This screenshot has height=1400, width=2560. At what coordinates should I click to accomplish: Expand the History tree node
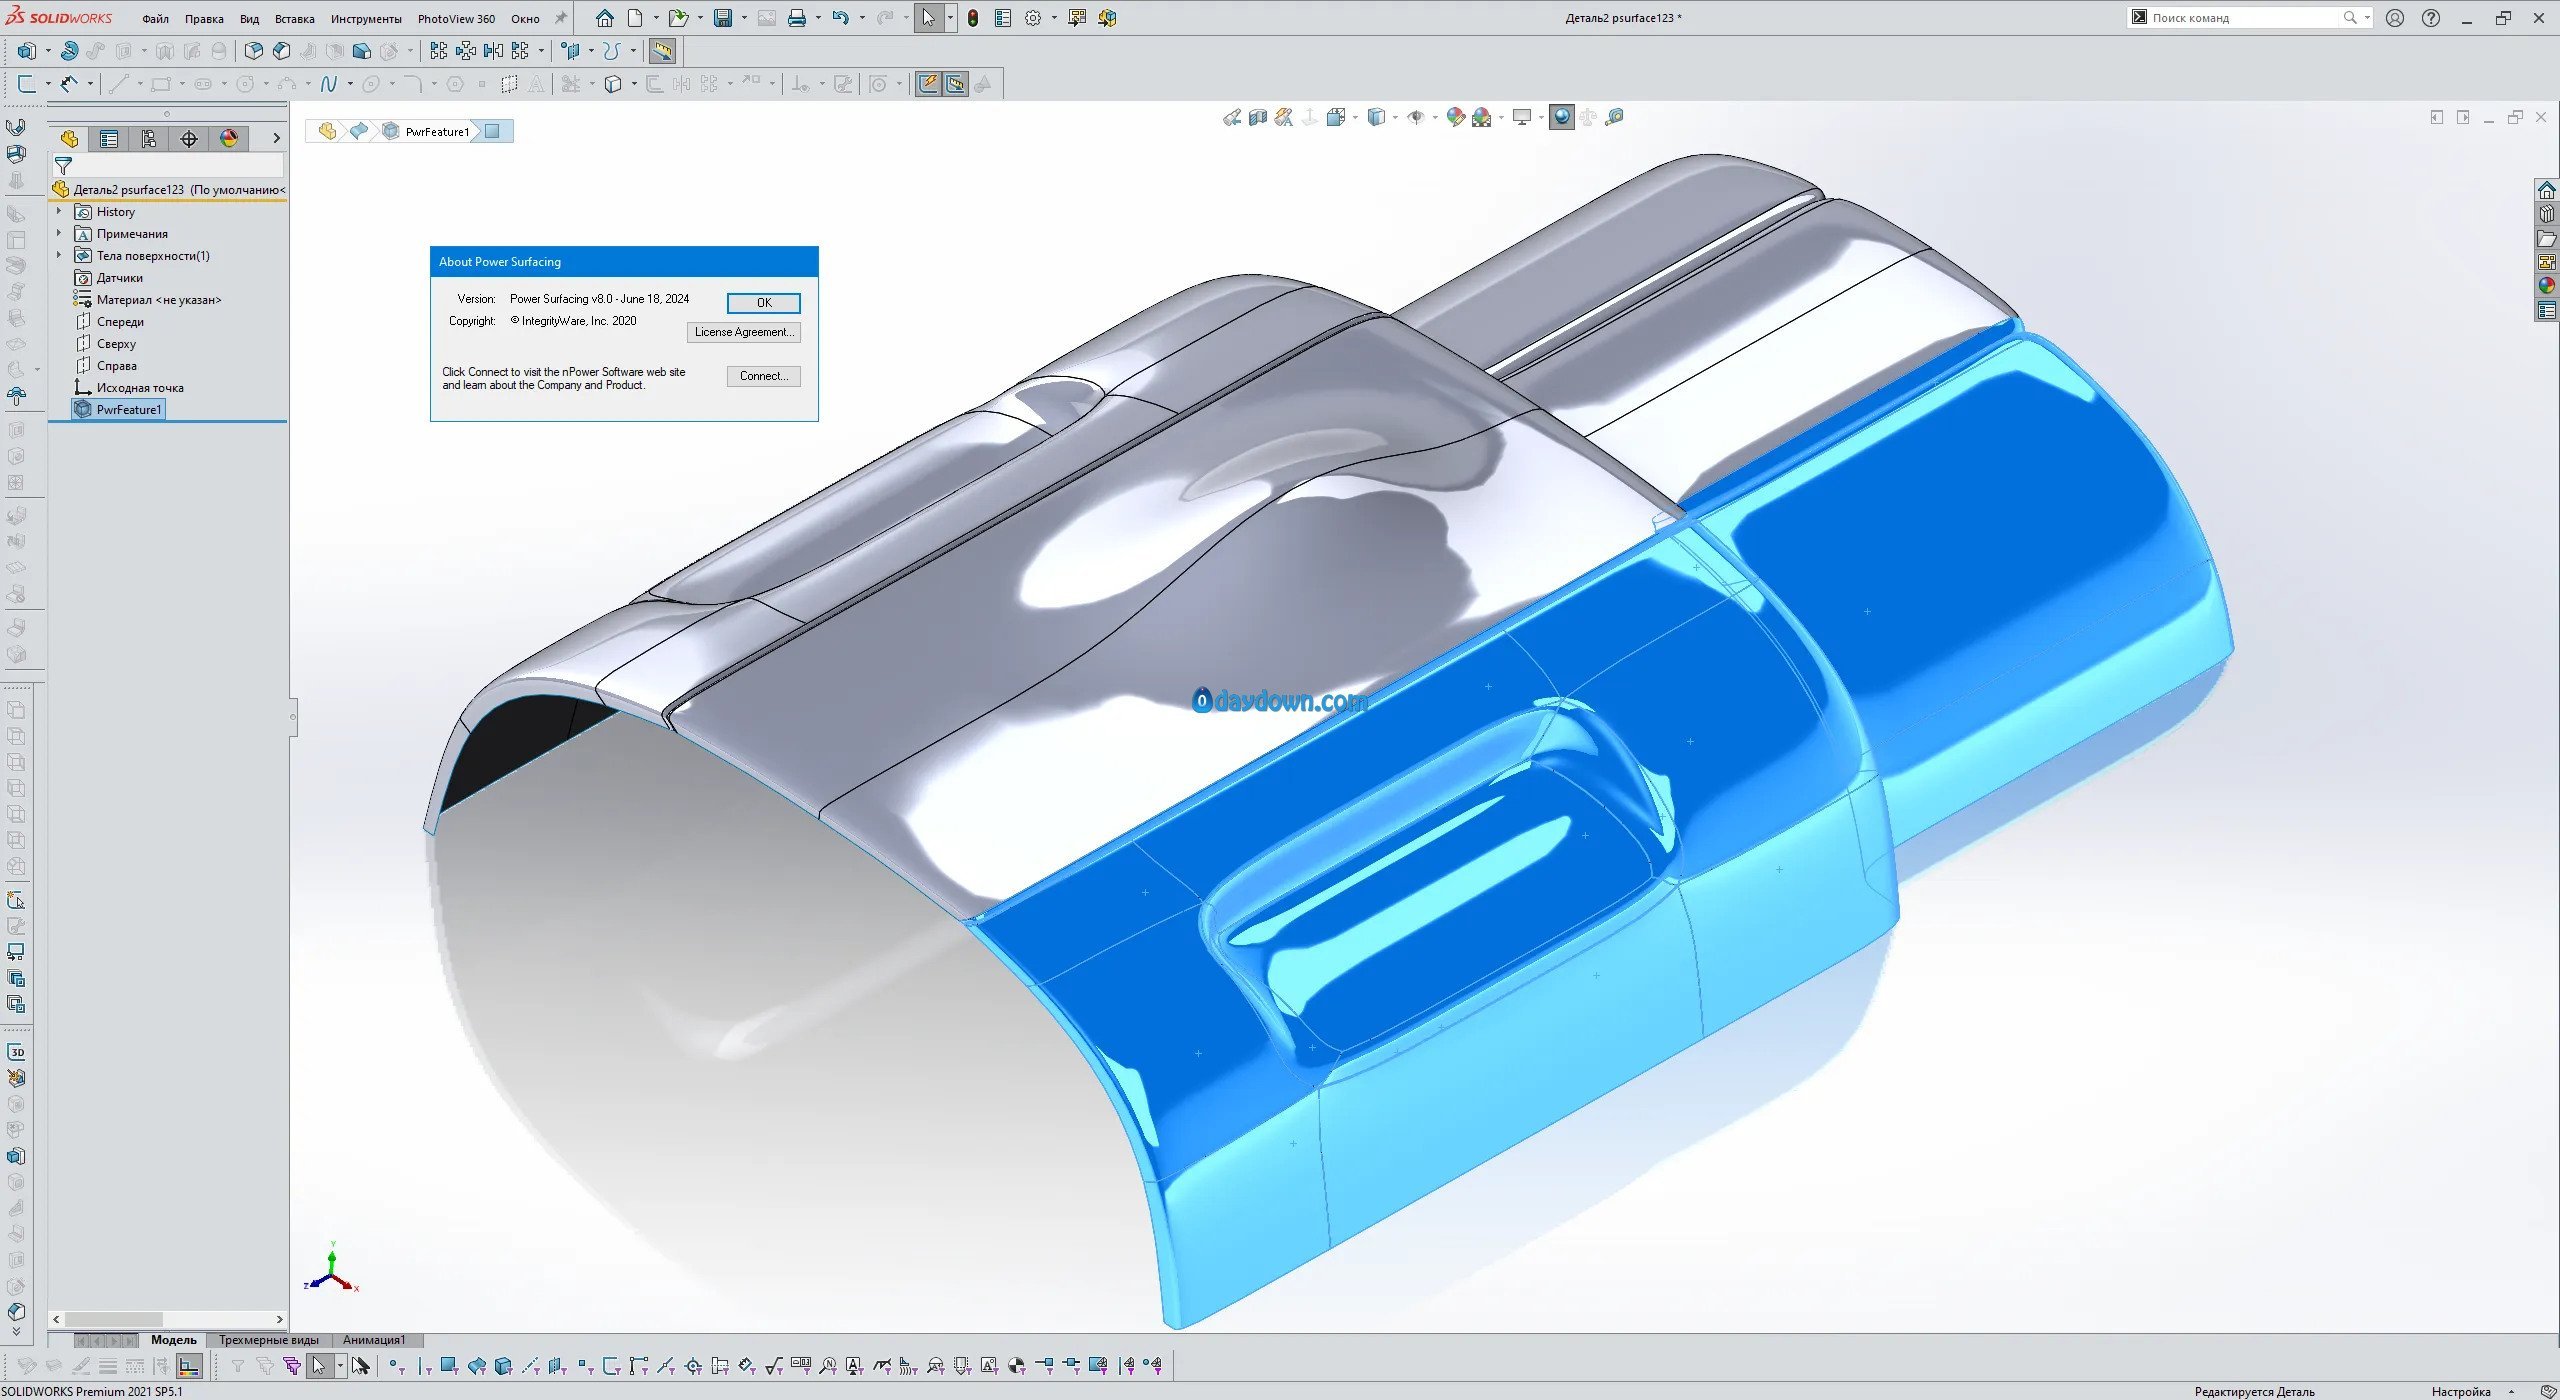(59, 212)
